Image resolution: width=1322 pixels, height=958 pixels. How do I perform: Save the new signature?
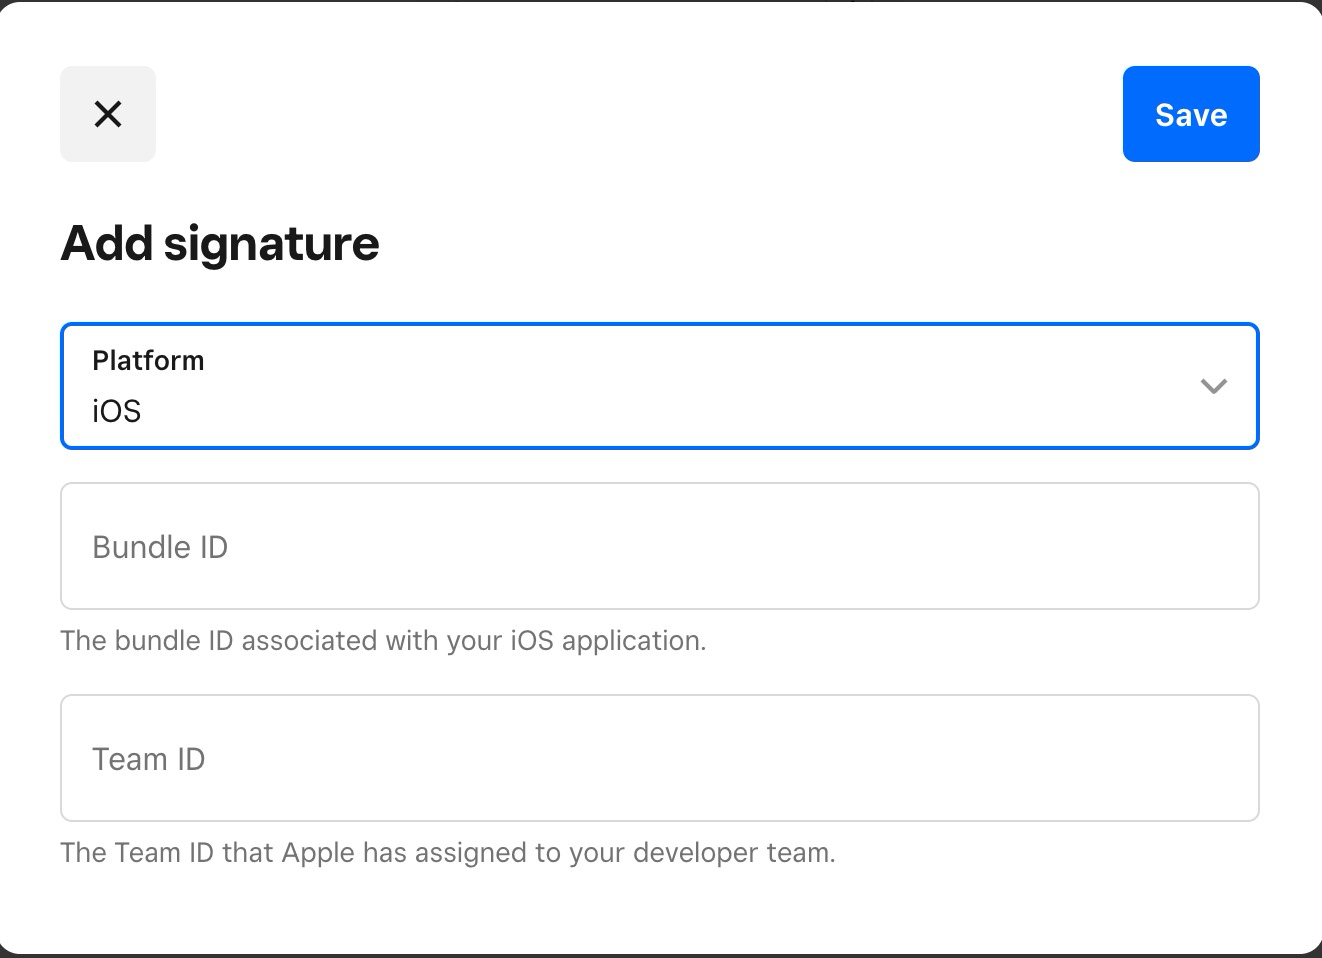tap(1190, 114)
